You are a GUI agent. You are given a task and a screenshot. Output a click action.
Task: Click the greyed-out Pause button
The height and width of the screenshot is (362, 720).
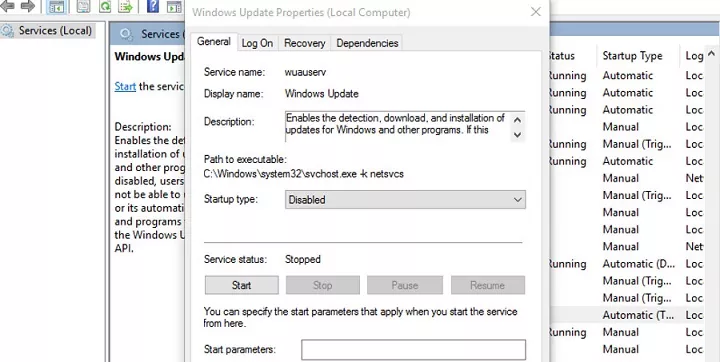click(x=405, y=285)
